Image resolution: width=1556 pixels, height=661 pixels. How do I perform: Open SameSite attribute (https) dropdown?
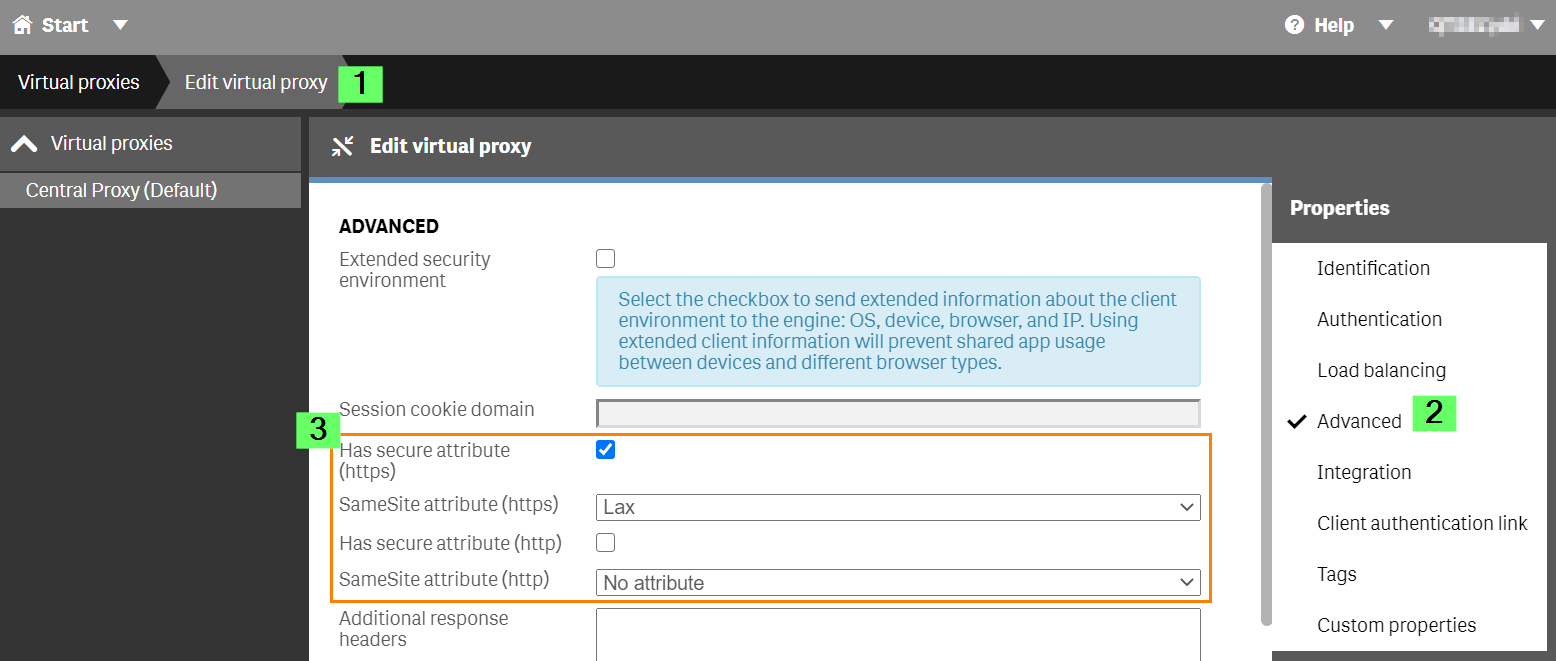pos(898,507)
